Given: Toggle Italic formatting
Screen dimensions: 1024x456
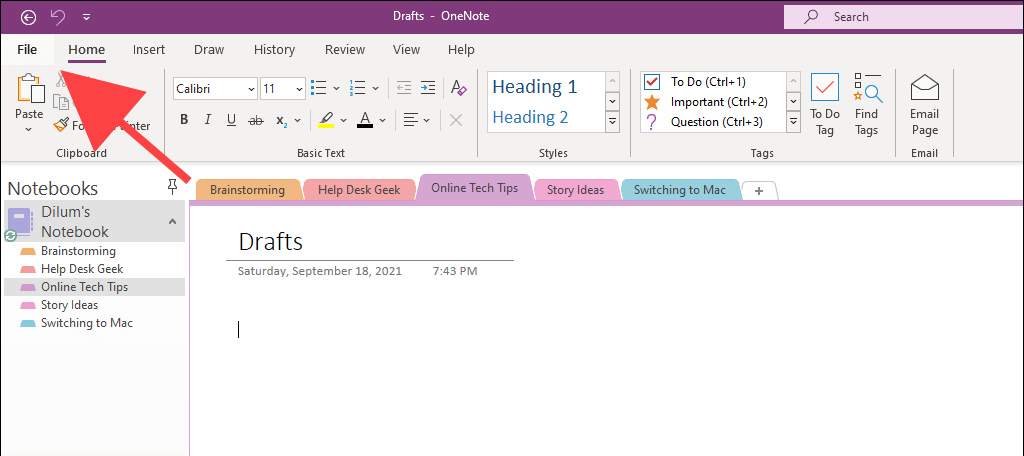Looking at the screenshot, I should point(208,120).
